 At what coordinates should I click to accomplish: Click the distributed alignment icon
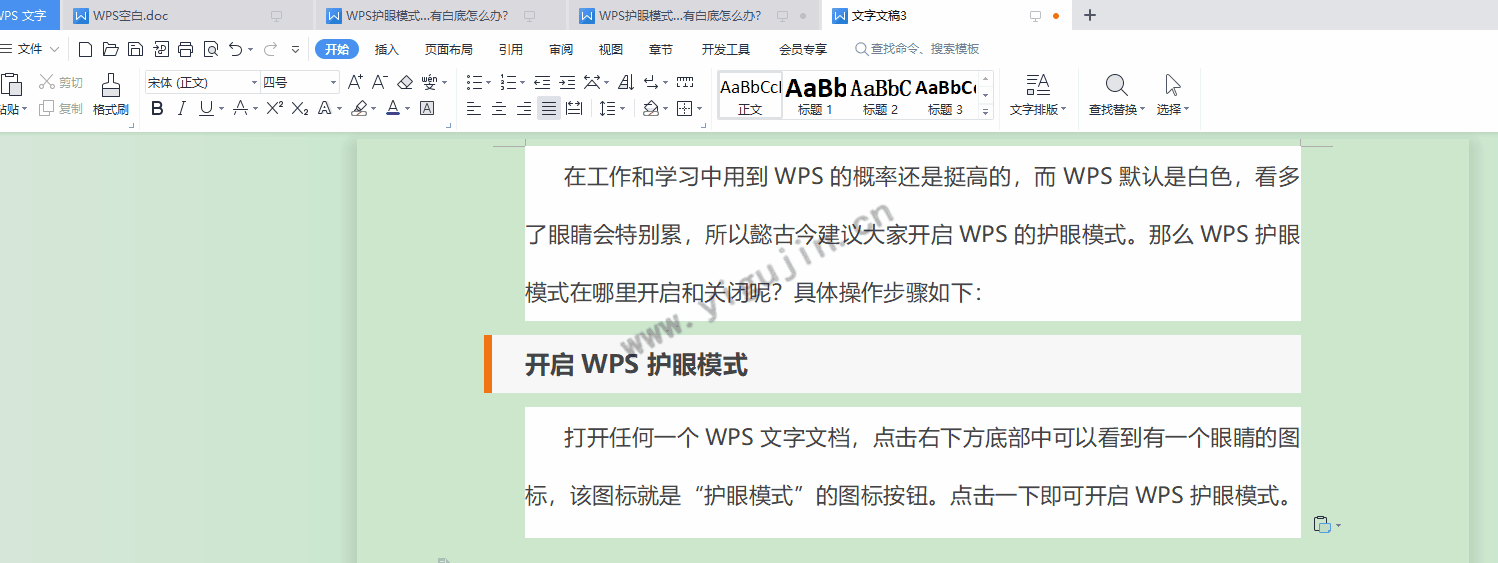pos(573,108)
